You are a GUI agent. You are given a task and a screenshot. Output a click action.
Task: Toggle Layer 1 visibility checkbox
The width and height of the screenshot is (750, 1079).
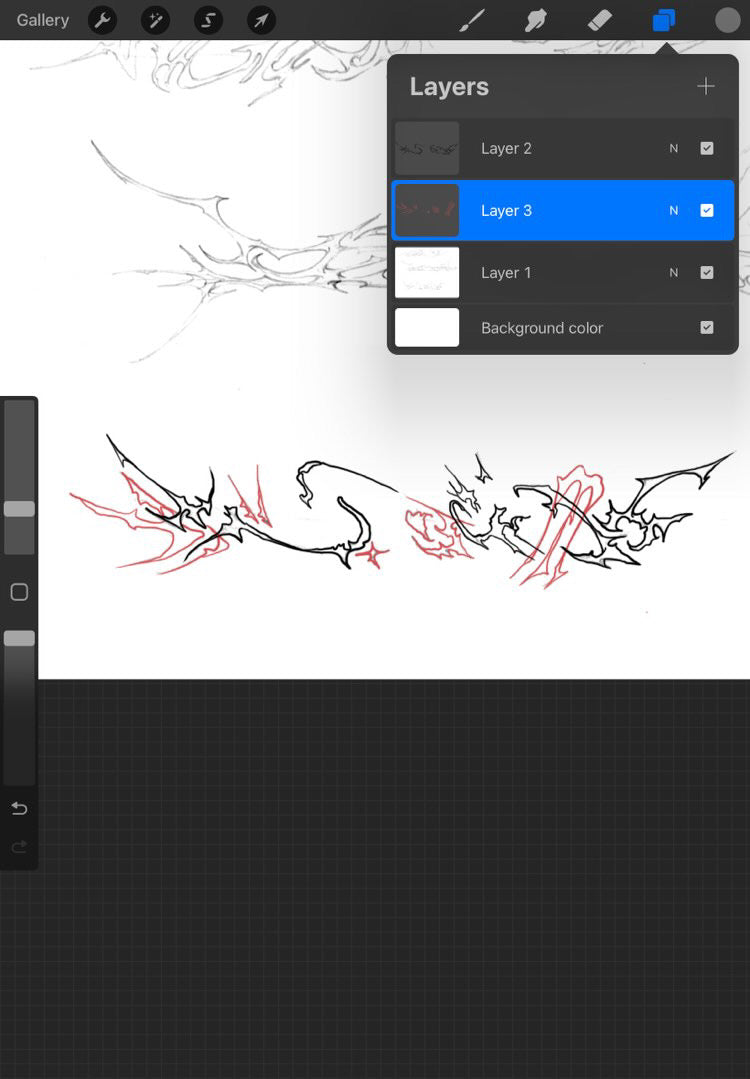click(x=707, y=272)
